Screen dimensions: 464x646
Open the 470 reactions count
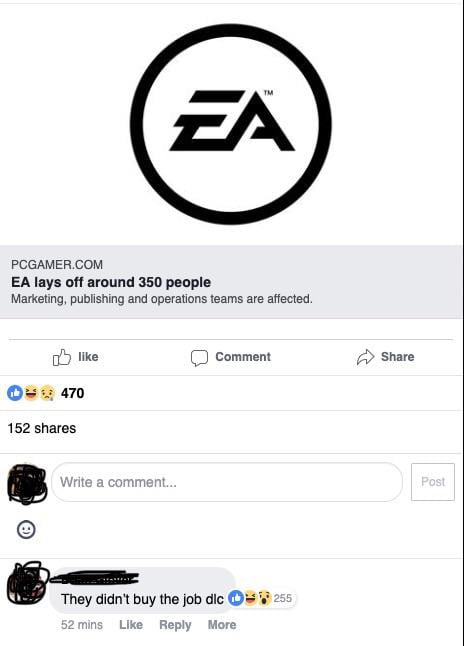pyautogui.click(x=73, y=393)
